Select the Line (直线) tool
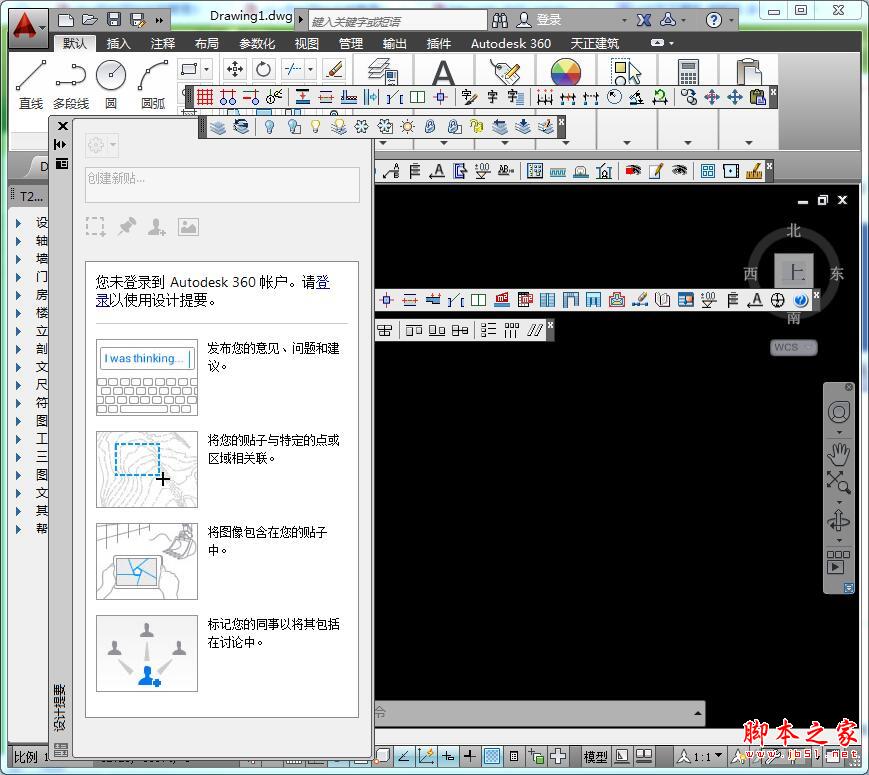Viewport: 869px width, 775px height. coord(31,83)
